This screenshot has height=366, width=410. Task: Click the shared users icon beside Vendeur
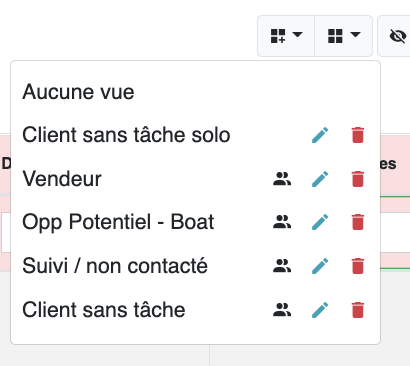coord(282,179)
